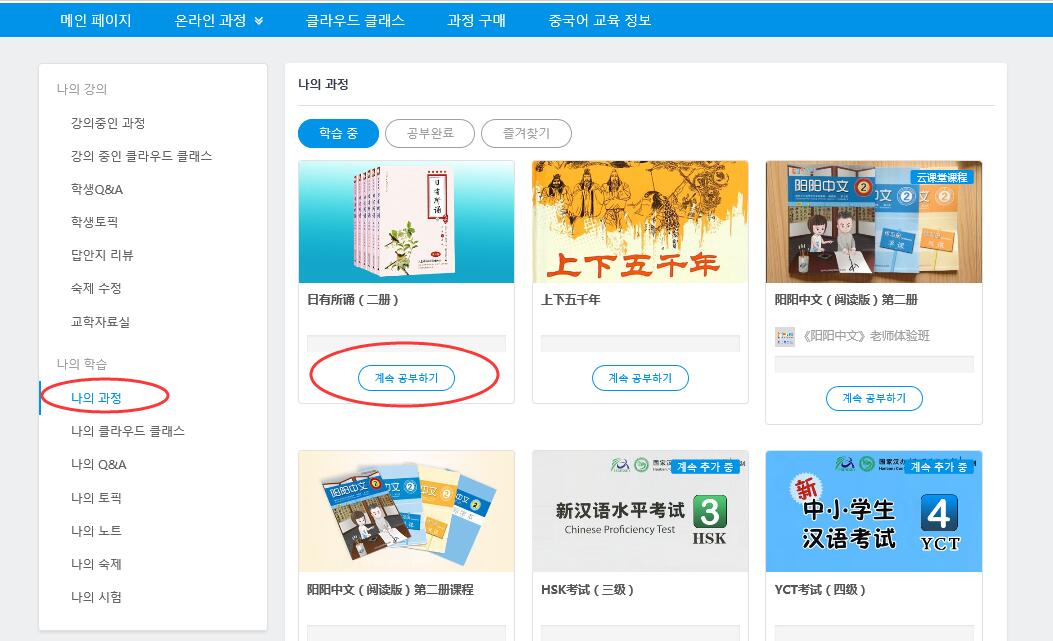
Task: Go to 클라우드 클래스 in top nav
Action: (355, 20)
